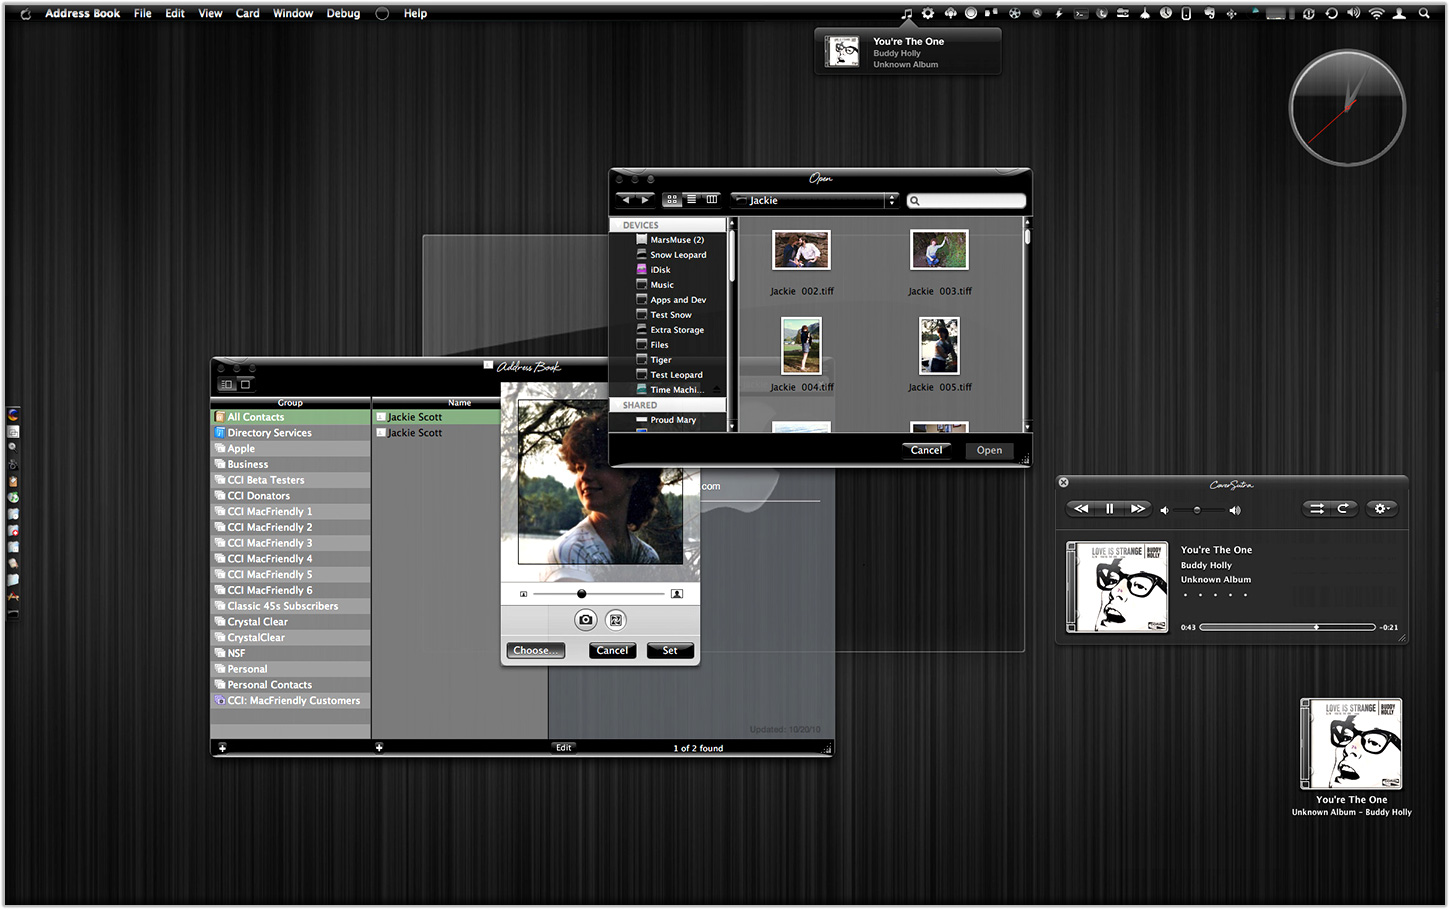Click the third rating star dot in CoverSutra
The width and height of the screenshot is (1450, 910).
click(x=1215, y=595)
